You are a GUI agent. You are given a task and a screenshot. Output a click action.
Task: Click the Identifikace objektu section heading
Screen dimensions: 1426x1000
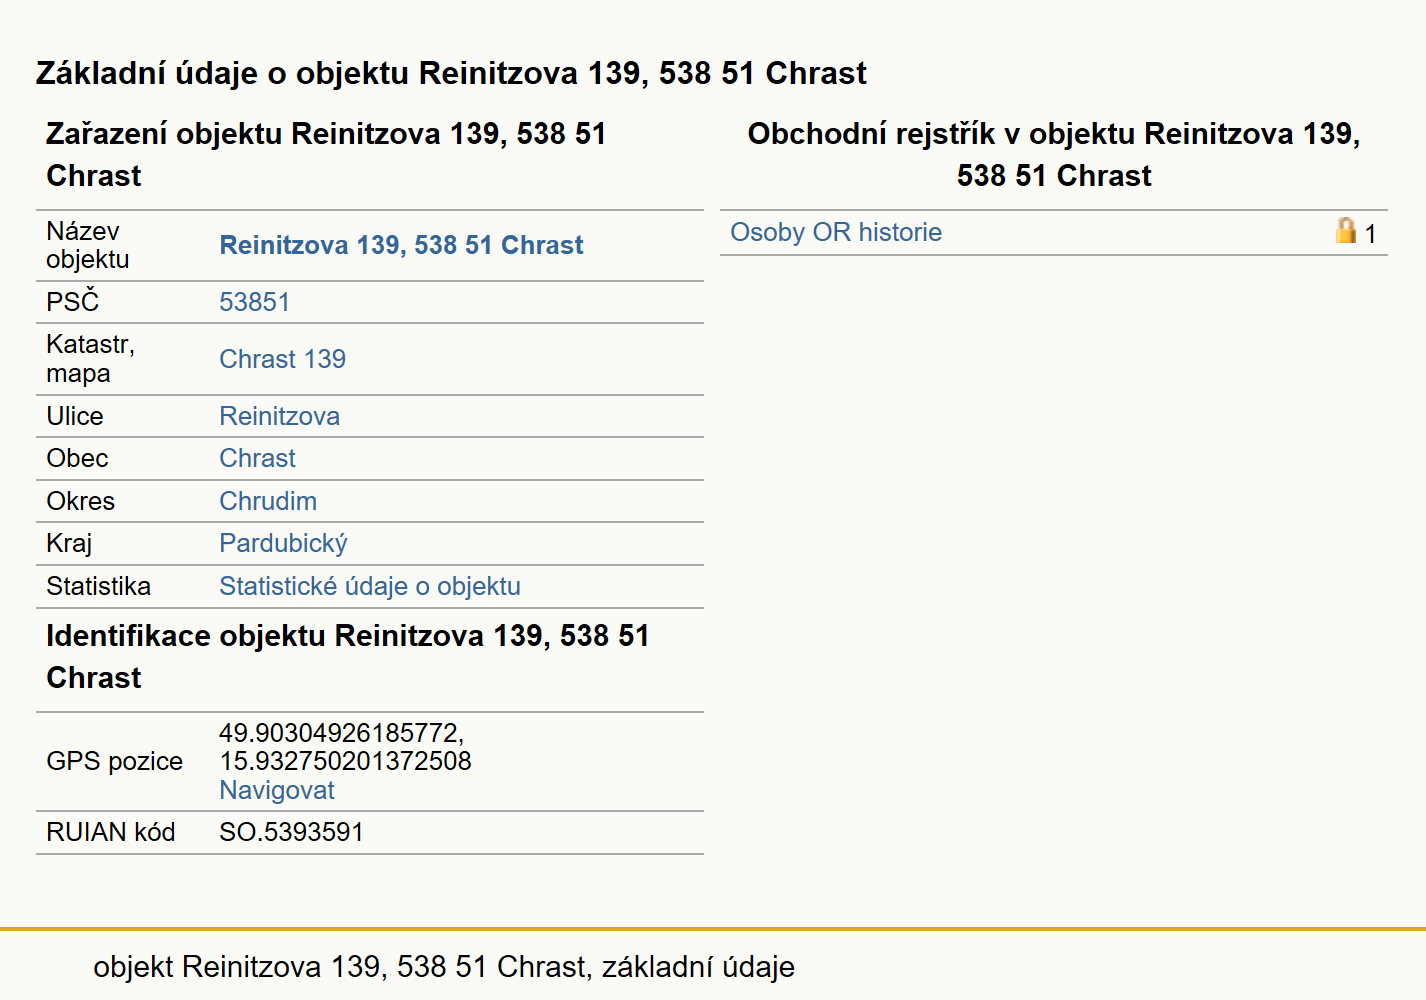point(348,656)
